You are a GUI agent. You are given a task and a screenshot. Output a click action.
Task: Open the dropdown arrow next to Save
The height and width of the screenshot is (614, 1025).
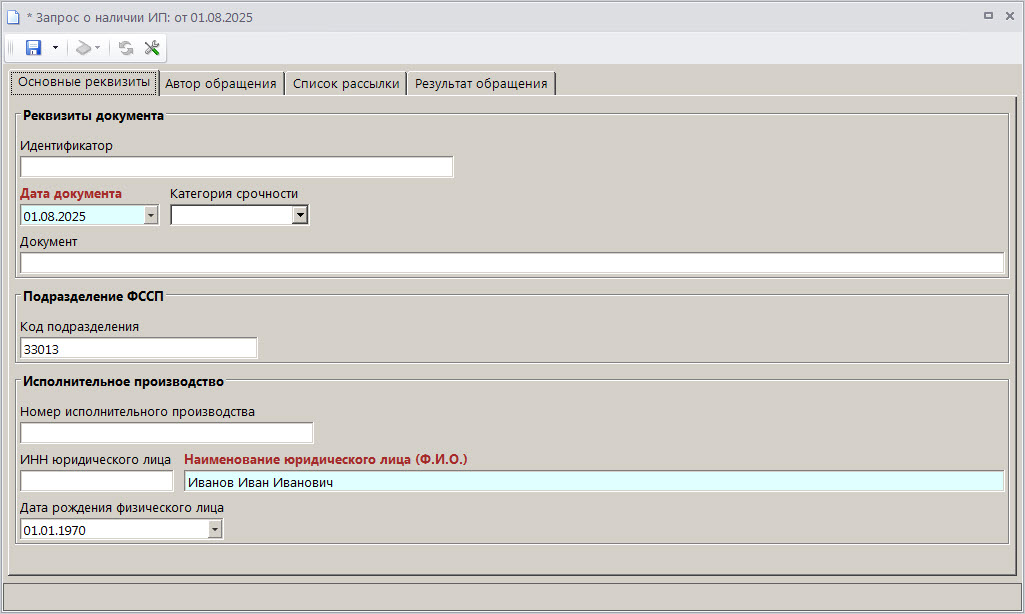[x=55, y=48]
